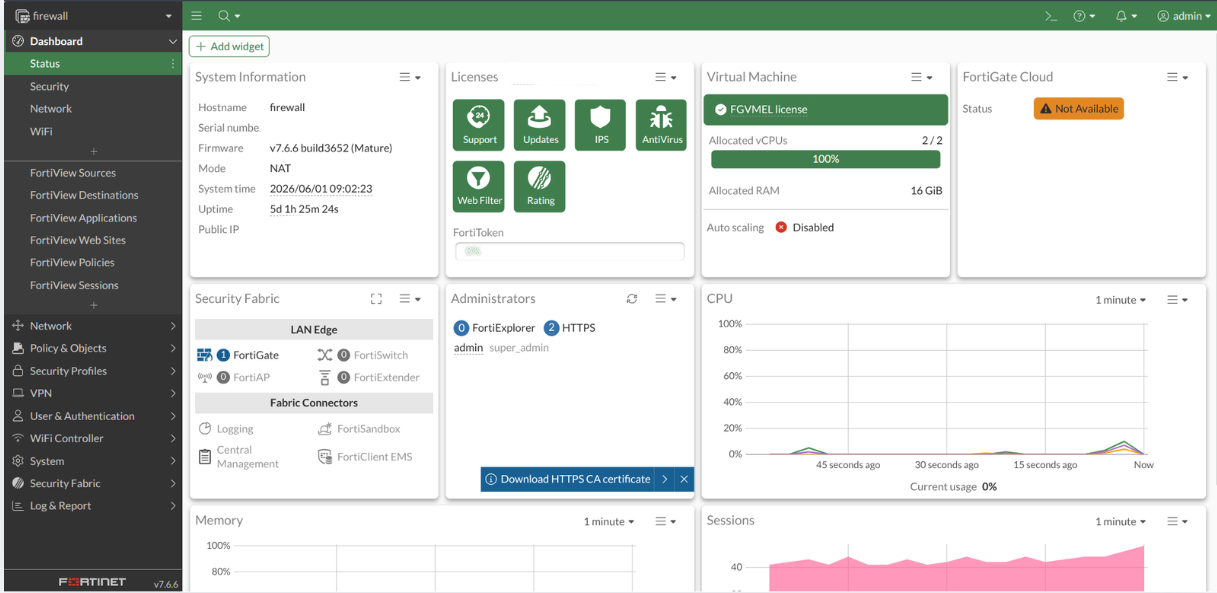This screenshot has height=593, width=1217.
Task: Click the HTTPS count badge in Administrators
Action: coord(551,328)
